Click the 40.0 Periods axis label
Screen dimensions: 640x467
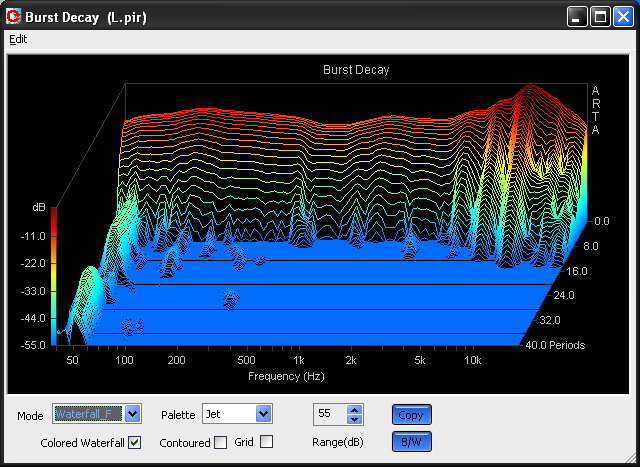[x=555, y=345]
